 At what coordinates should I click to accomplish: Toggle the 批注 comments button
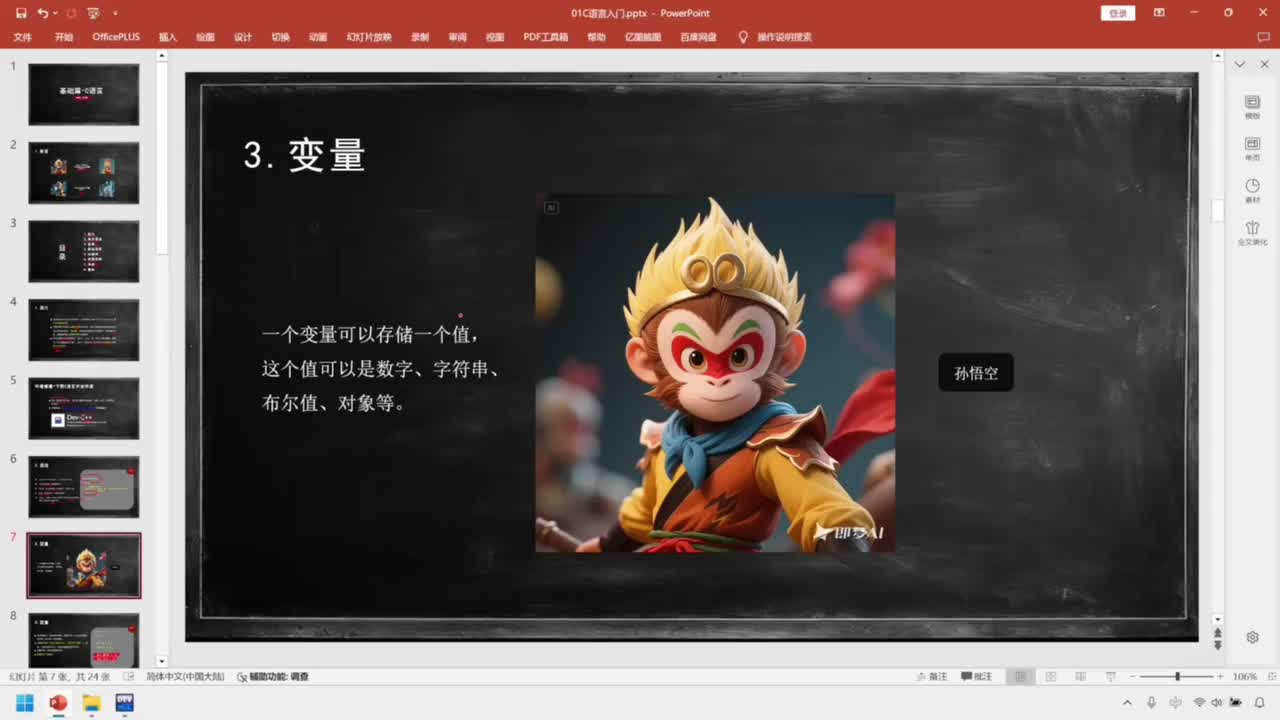pos(977,677)
